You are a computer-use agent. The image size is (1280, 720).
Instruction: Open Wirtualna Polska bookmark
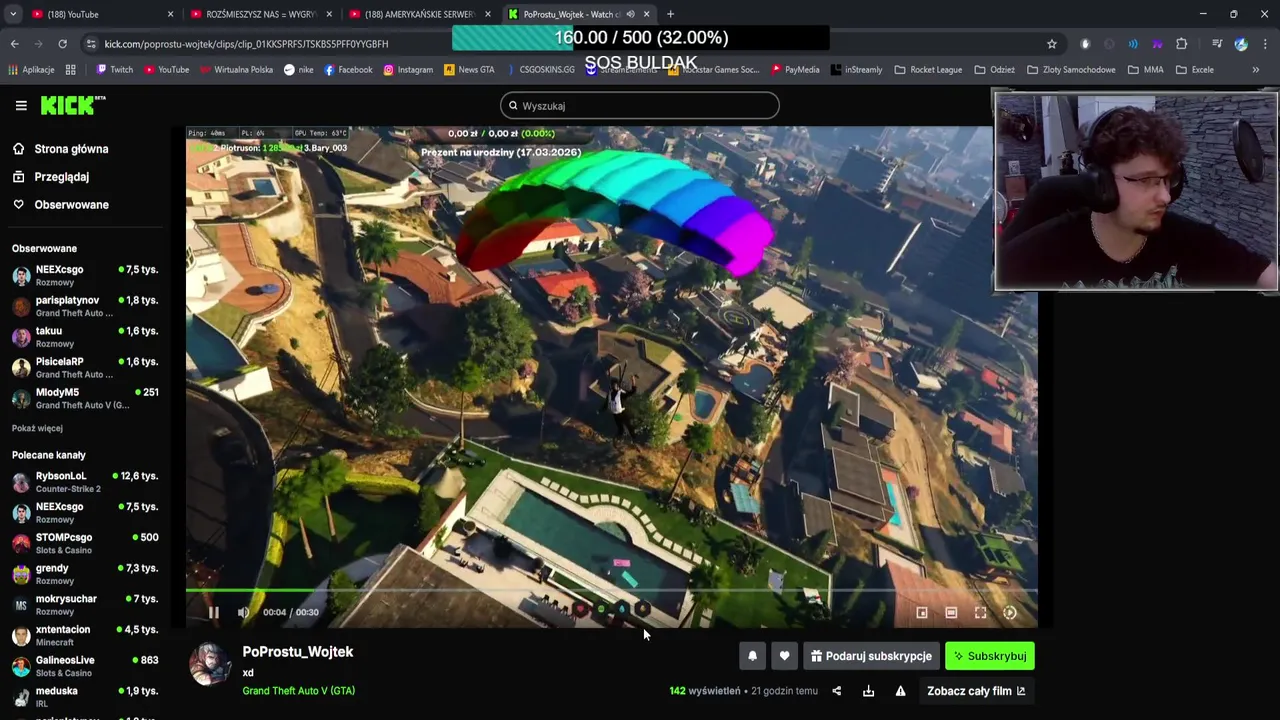pos(236,70)
